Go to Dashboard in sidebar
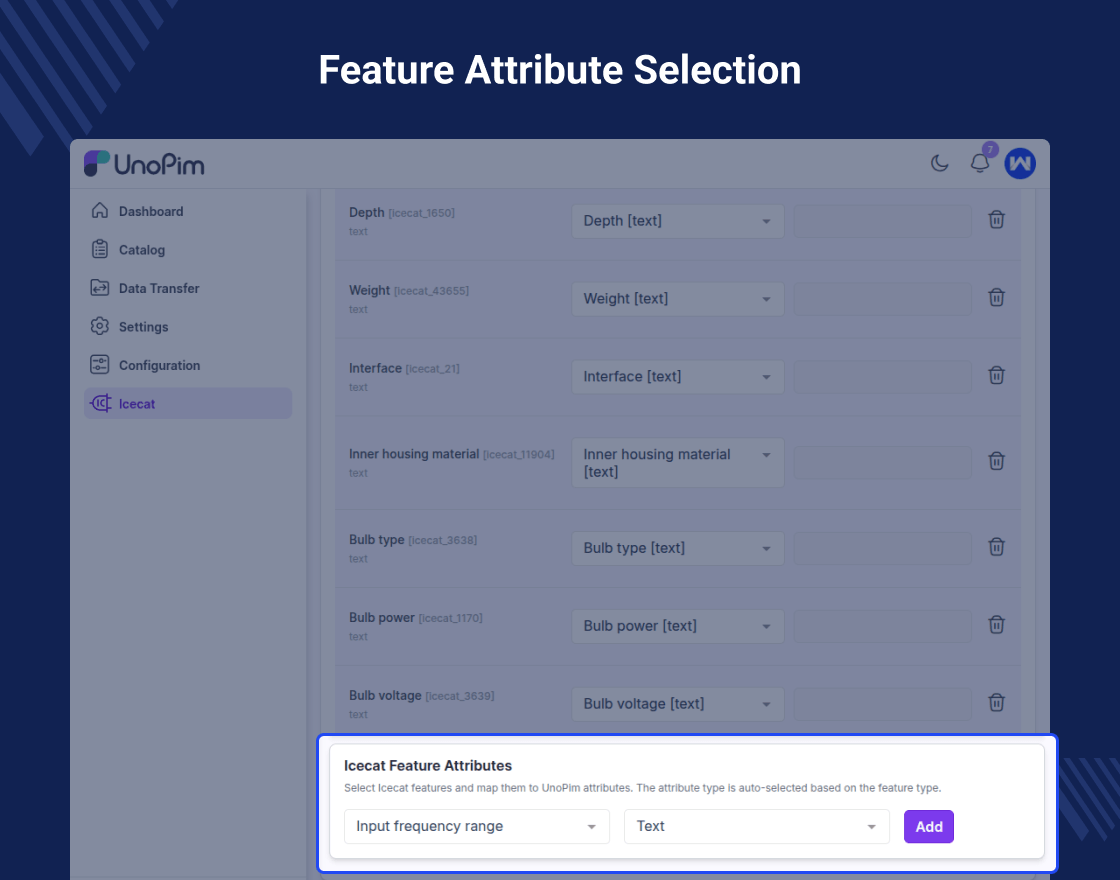1120x880 pixels. pyautogui.click(x=150, y=211)
